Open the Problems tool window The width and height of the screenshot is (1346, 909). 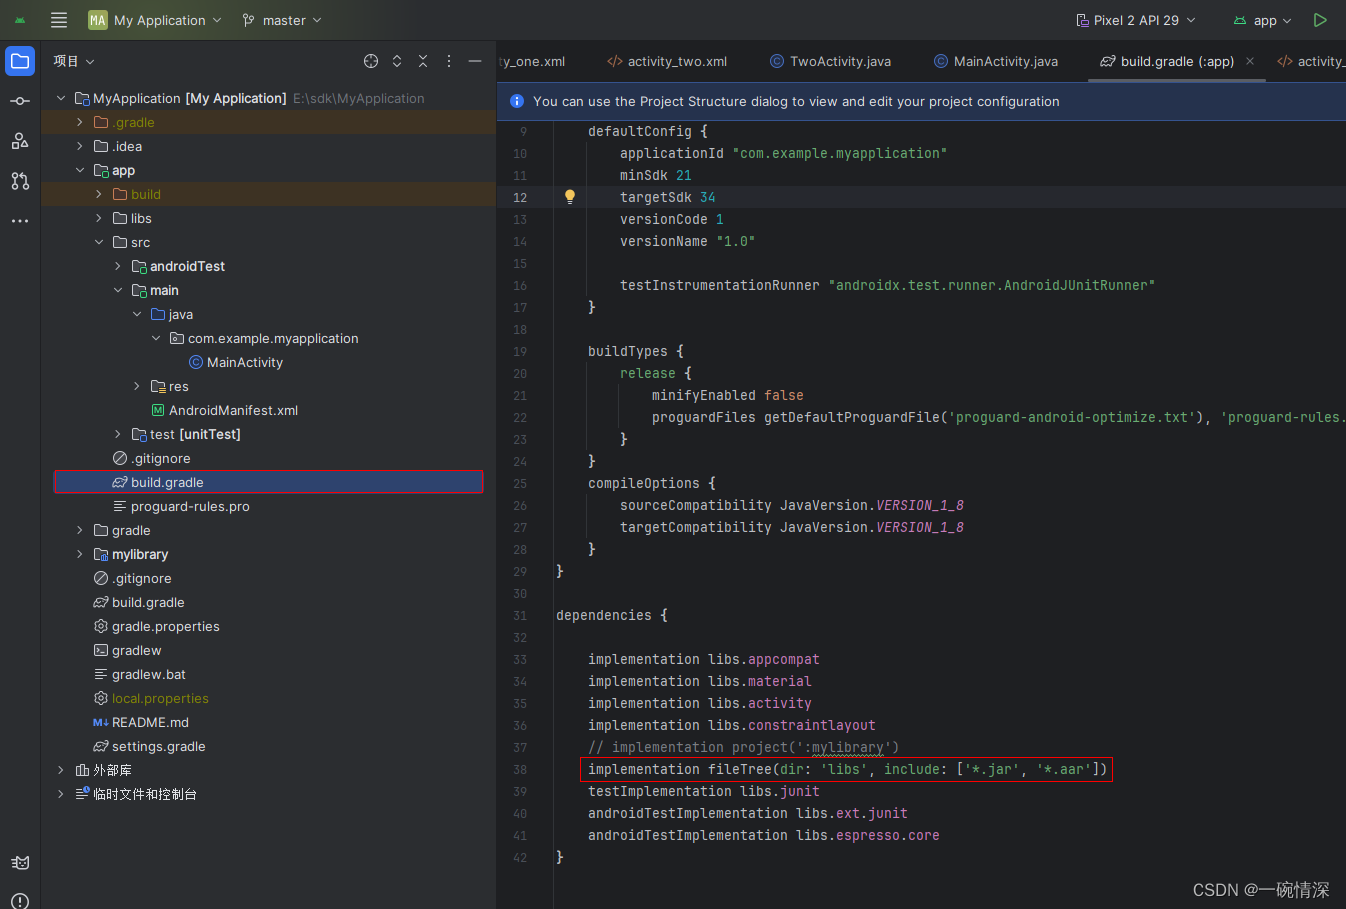[20, 900]
